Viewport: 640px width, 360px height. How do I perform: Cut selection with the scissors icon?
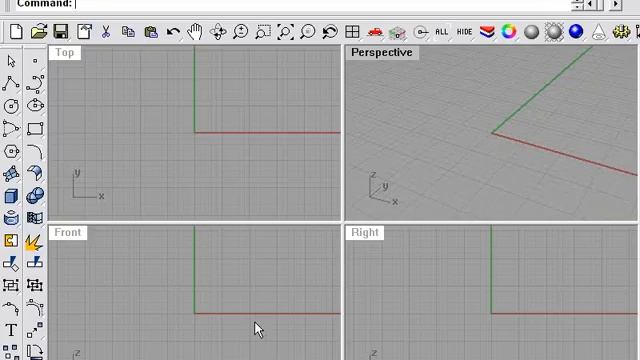[106, 31]
